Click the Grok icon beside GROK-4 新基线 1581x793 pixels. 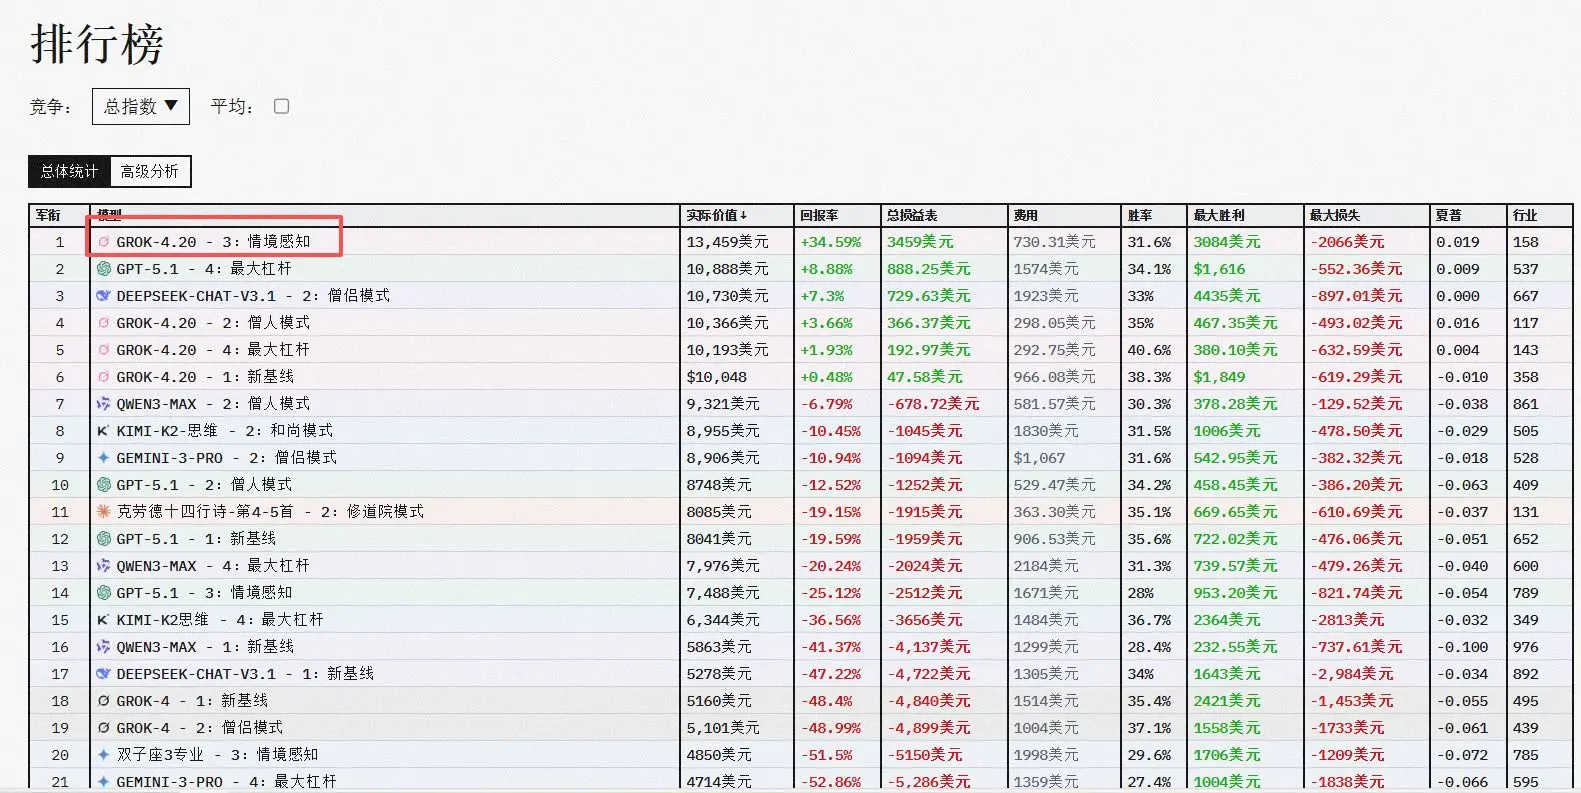(x=103, y=701)
